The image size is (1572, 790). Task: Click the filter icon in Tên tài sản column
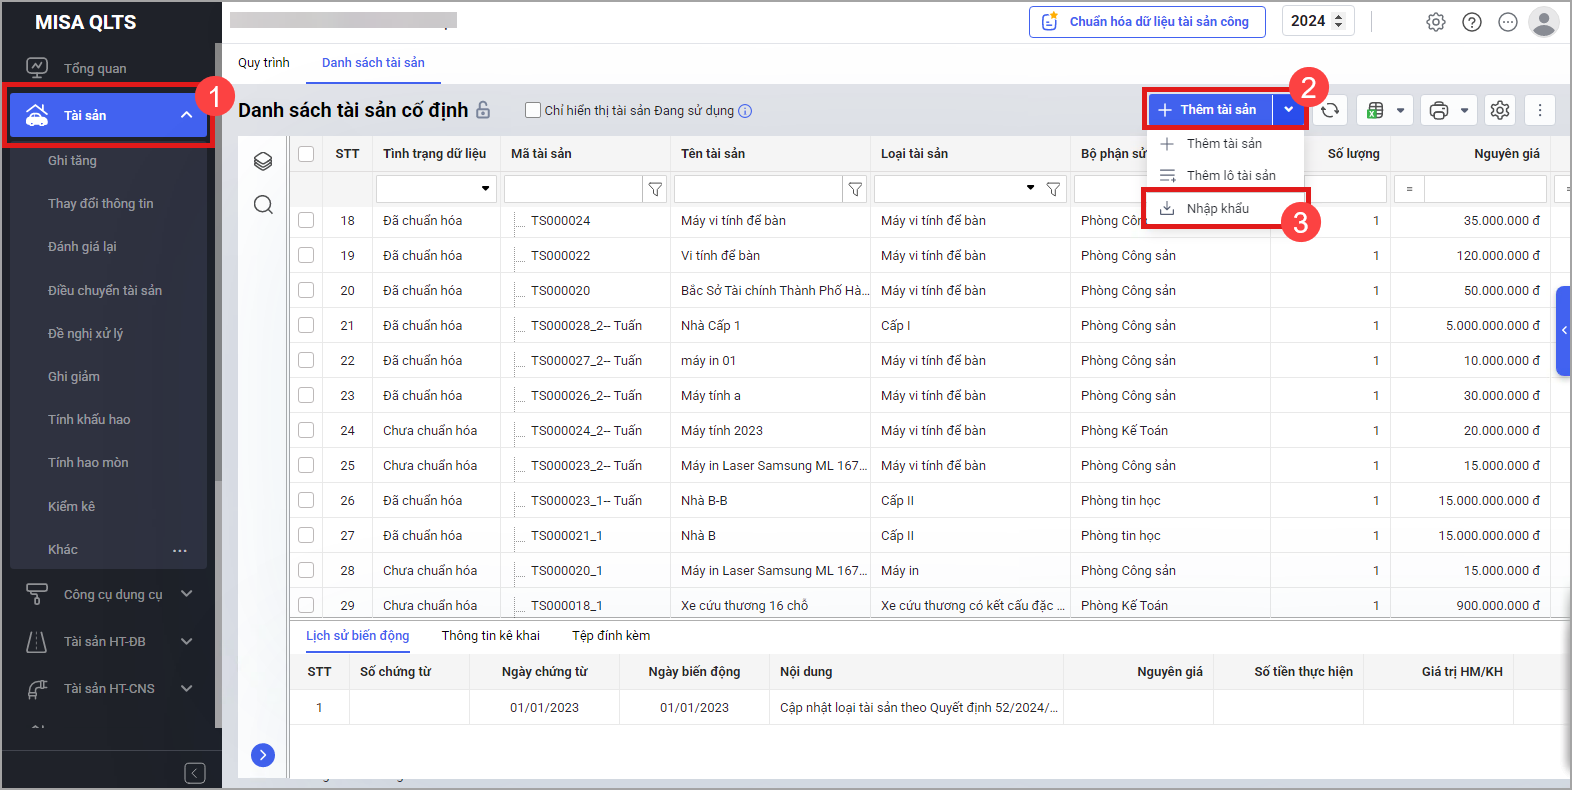855,189
